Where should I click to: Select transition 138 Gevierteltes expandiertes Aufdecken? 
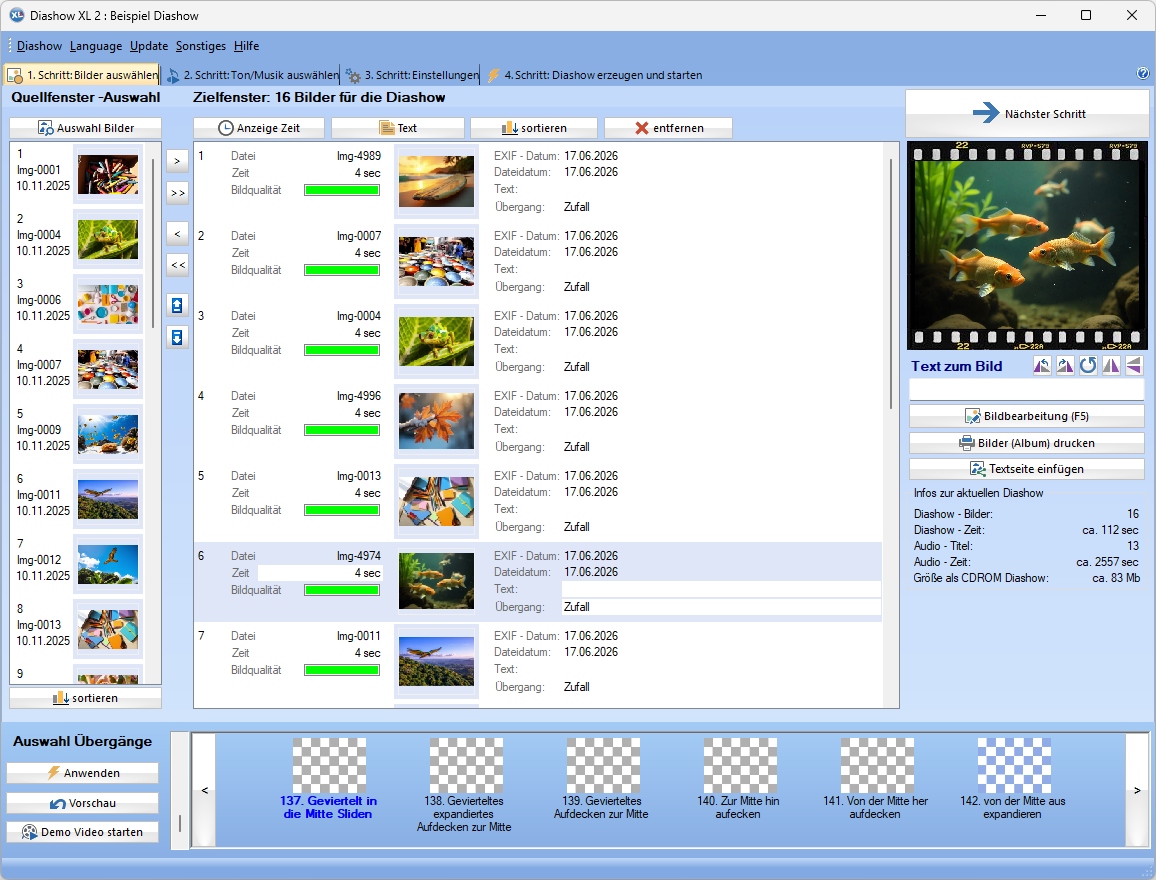[x=464, y=786]
